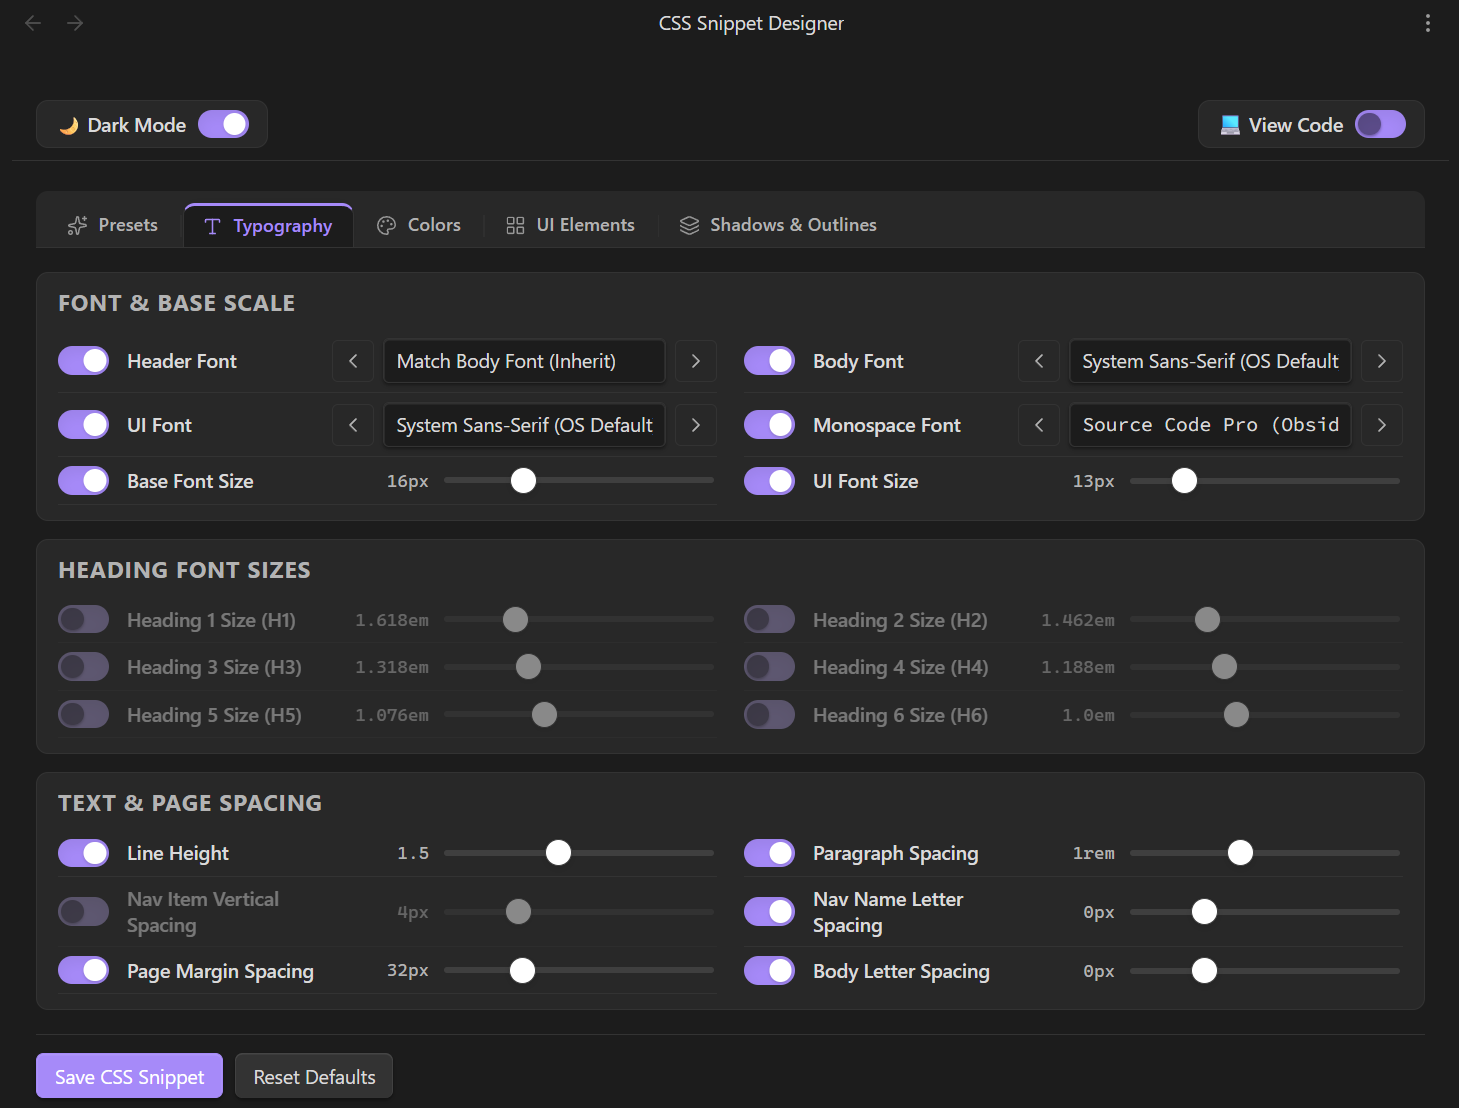Image resolution: width=1459 pixels, height=1108 pixels.
Task: Turn off Paragraph Spacing toggle
Action: 770,853
